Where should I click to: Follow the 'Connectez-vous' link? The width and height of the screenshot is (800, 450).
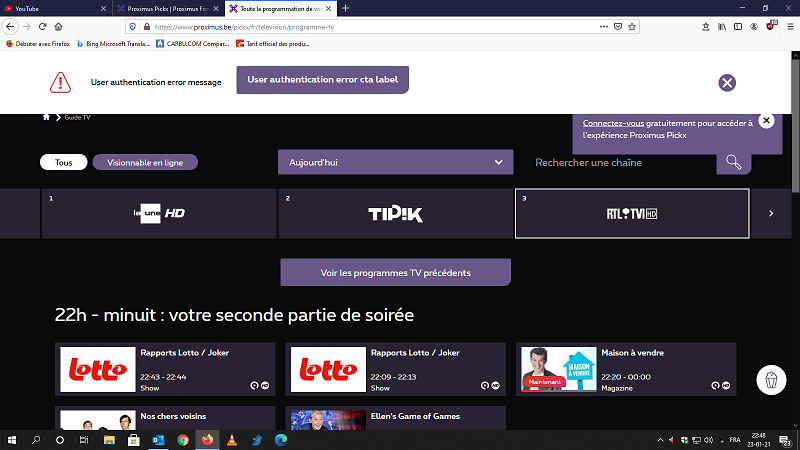coord(613,123)
